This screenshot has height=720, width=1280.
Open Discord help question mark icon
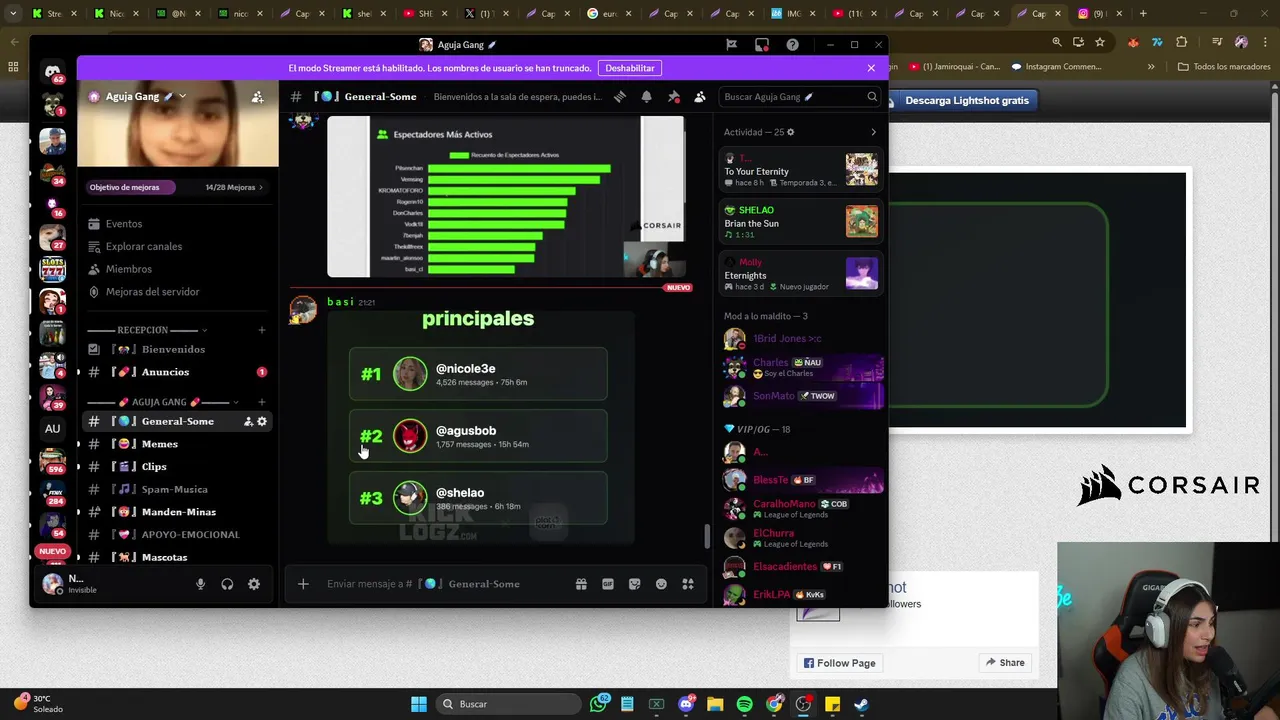[793, 45]
